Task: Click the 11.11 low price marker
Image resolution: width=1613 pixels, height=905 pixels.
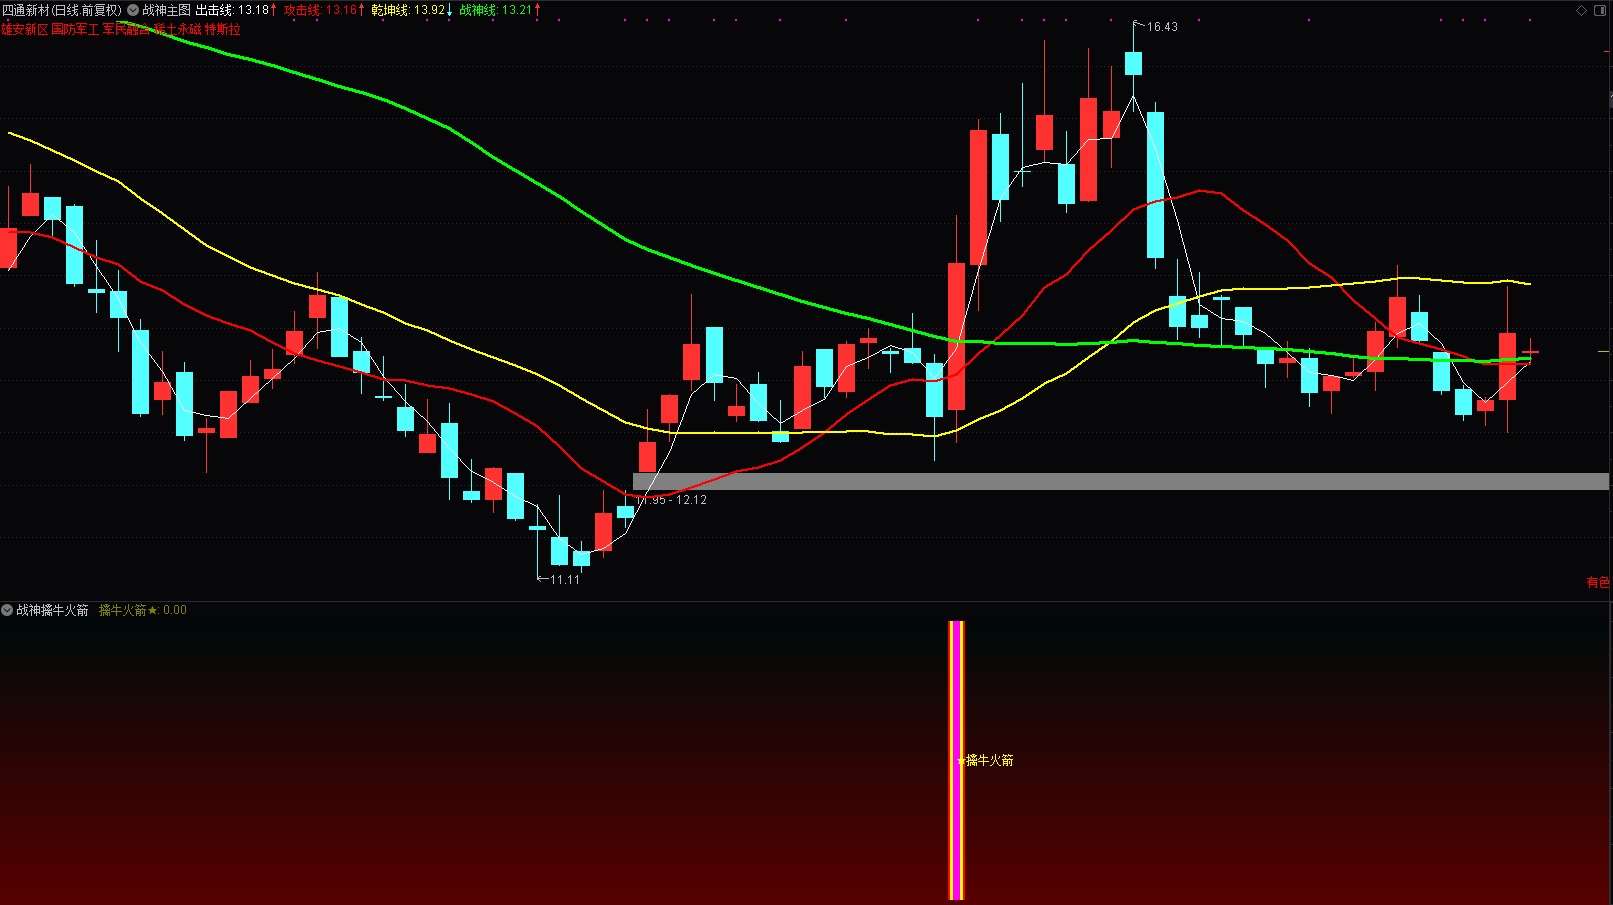Action: click(x=564, y=580)
